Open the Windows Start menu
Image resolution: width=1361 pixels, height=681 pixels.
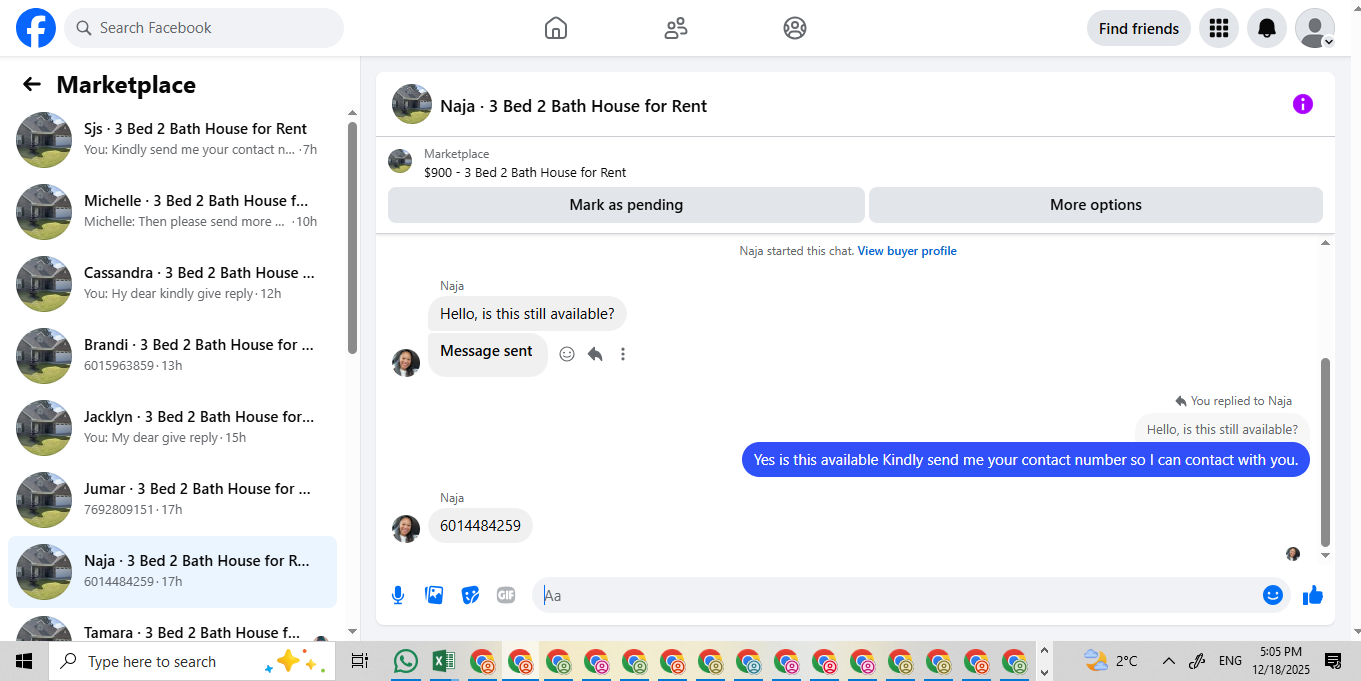24,661
